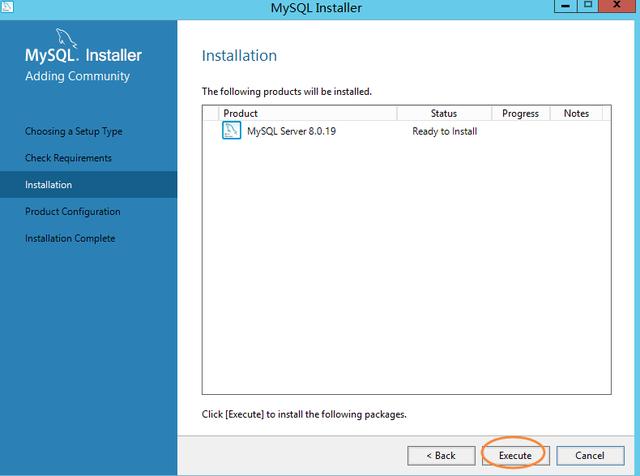The image size is (640, 476).
Task: Click the Notes column header
Action: [x=576, y=113]
